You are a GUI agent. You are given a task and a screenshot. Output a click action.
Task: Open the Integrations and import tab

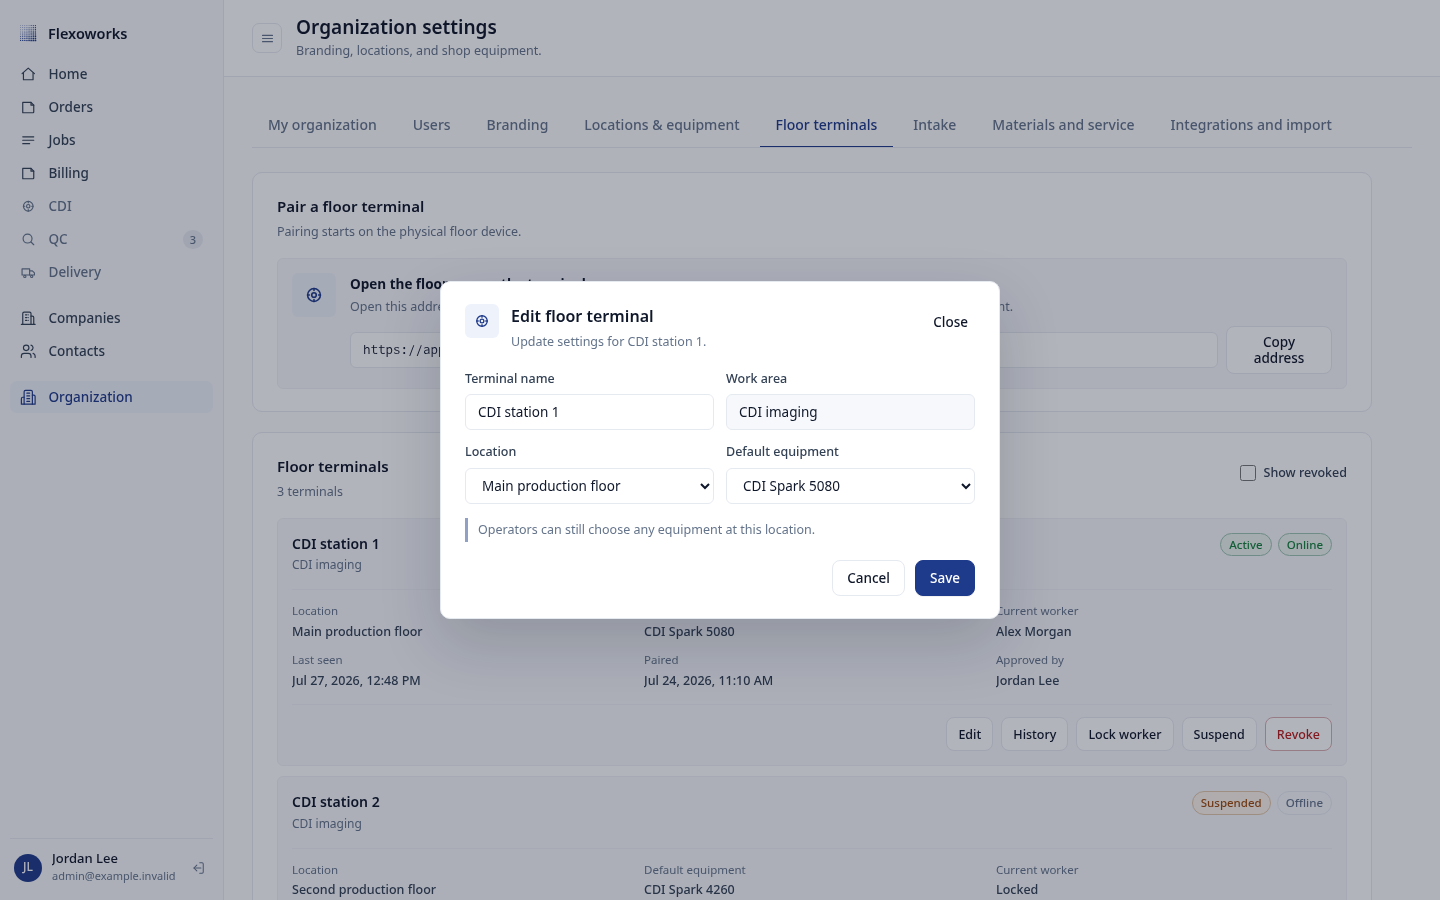pyautogui.click(x=1251, y=125)
